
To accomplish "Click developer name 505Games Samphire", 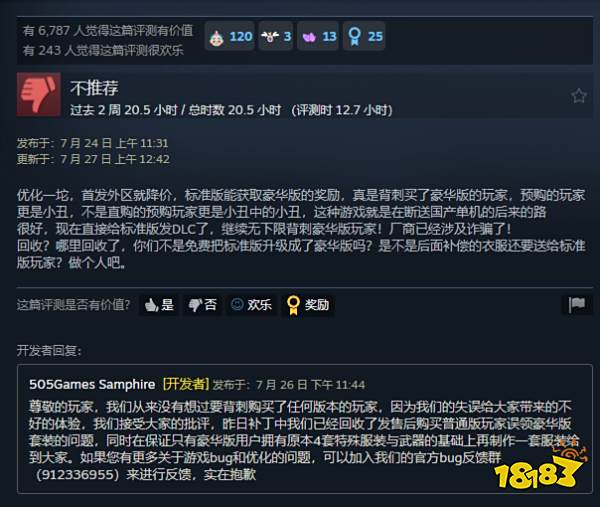I will 92,384.
